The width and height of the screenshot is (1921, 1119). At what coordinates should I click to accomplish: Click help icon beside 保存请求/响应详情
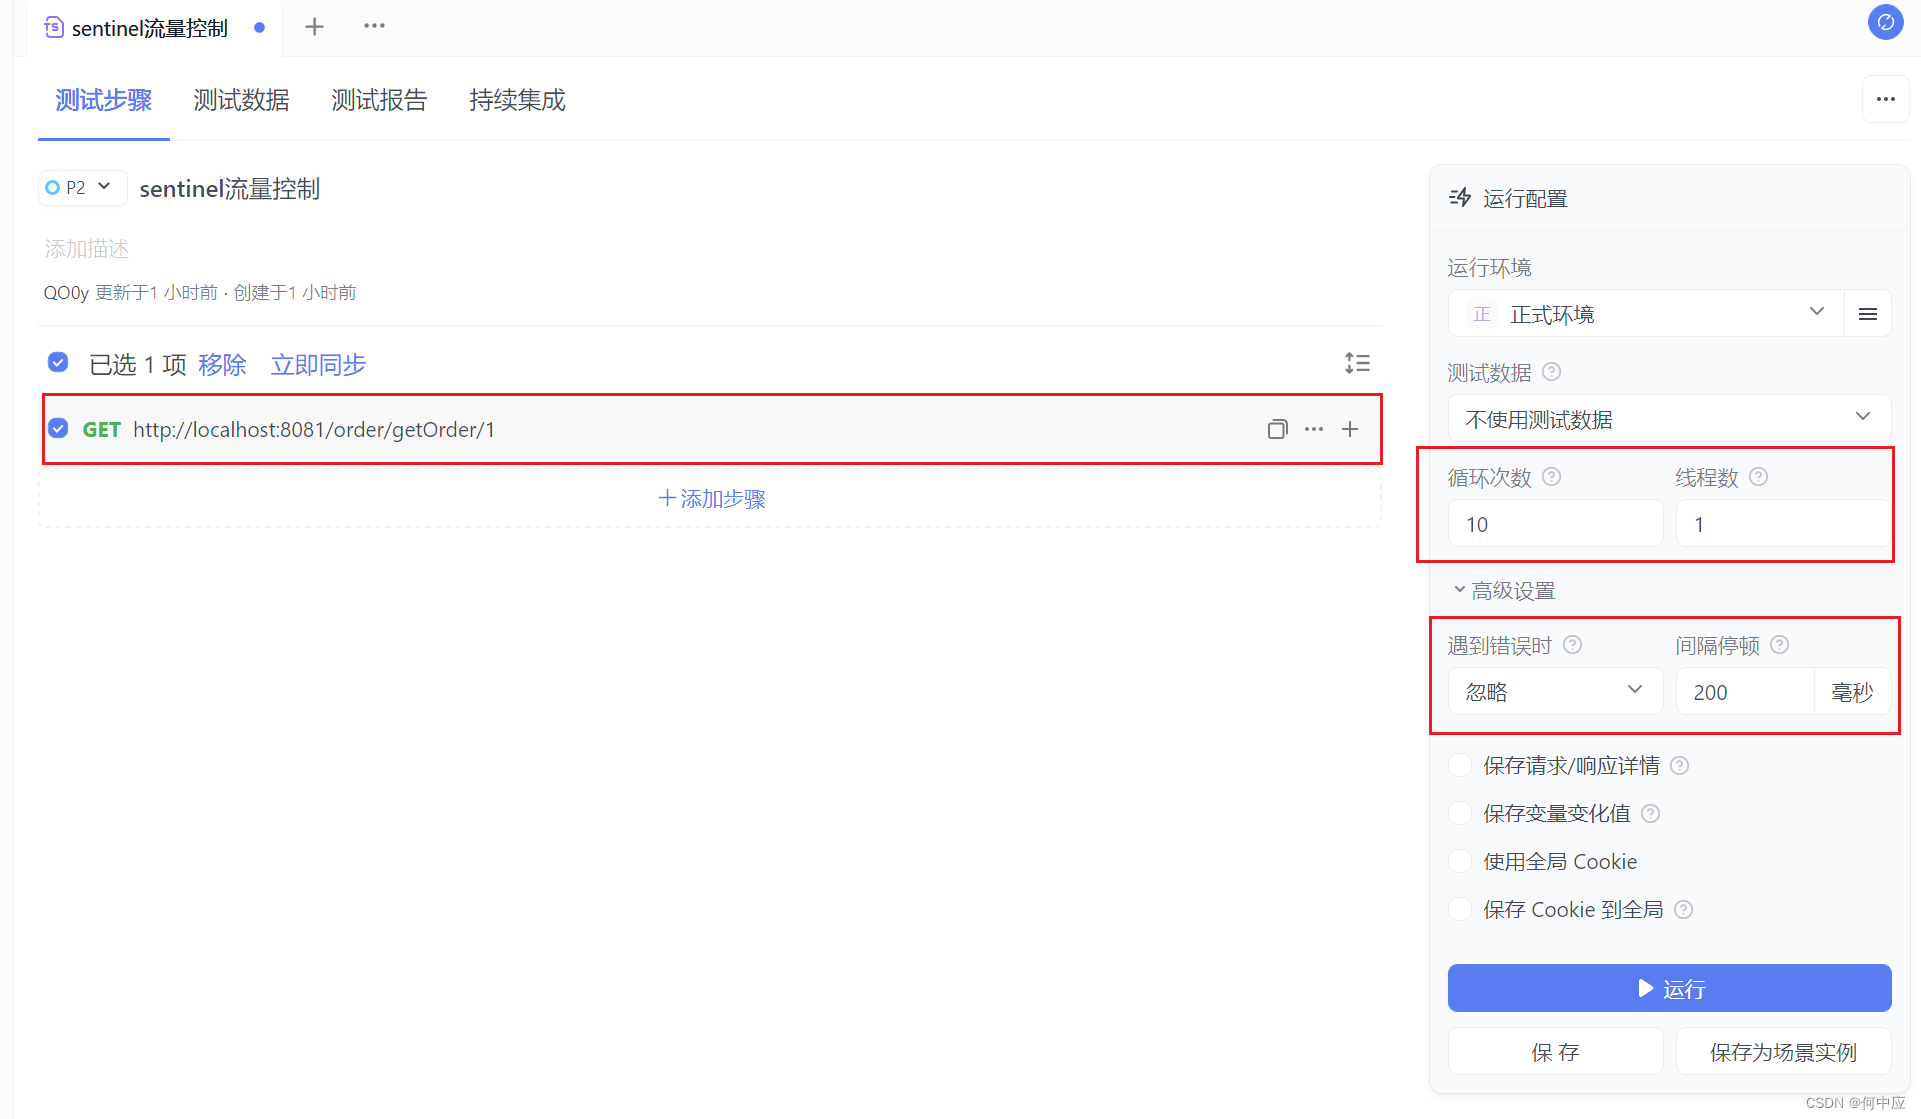[1679, 766]
